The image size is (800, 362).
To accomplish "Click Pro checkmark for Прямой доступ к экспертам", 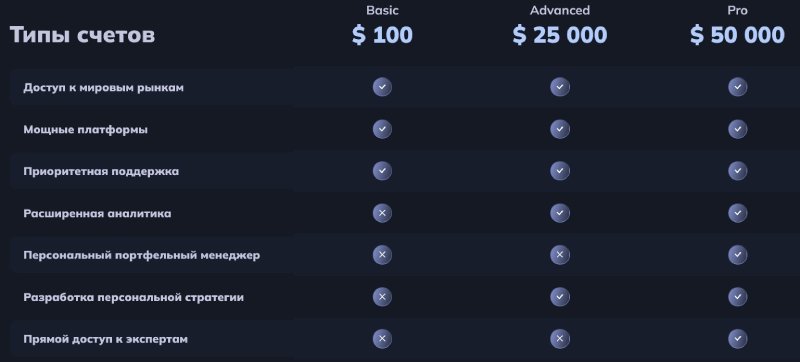I will point(737,339).
